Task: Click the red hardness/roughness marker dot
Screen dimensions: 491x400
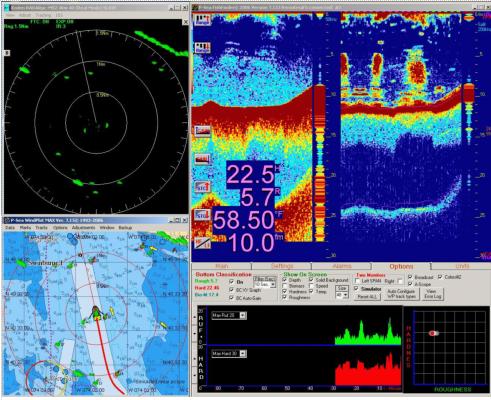Action: point(432,333)
